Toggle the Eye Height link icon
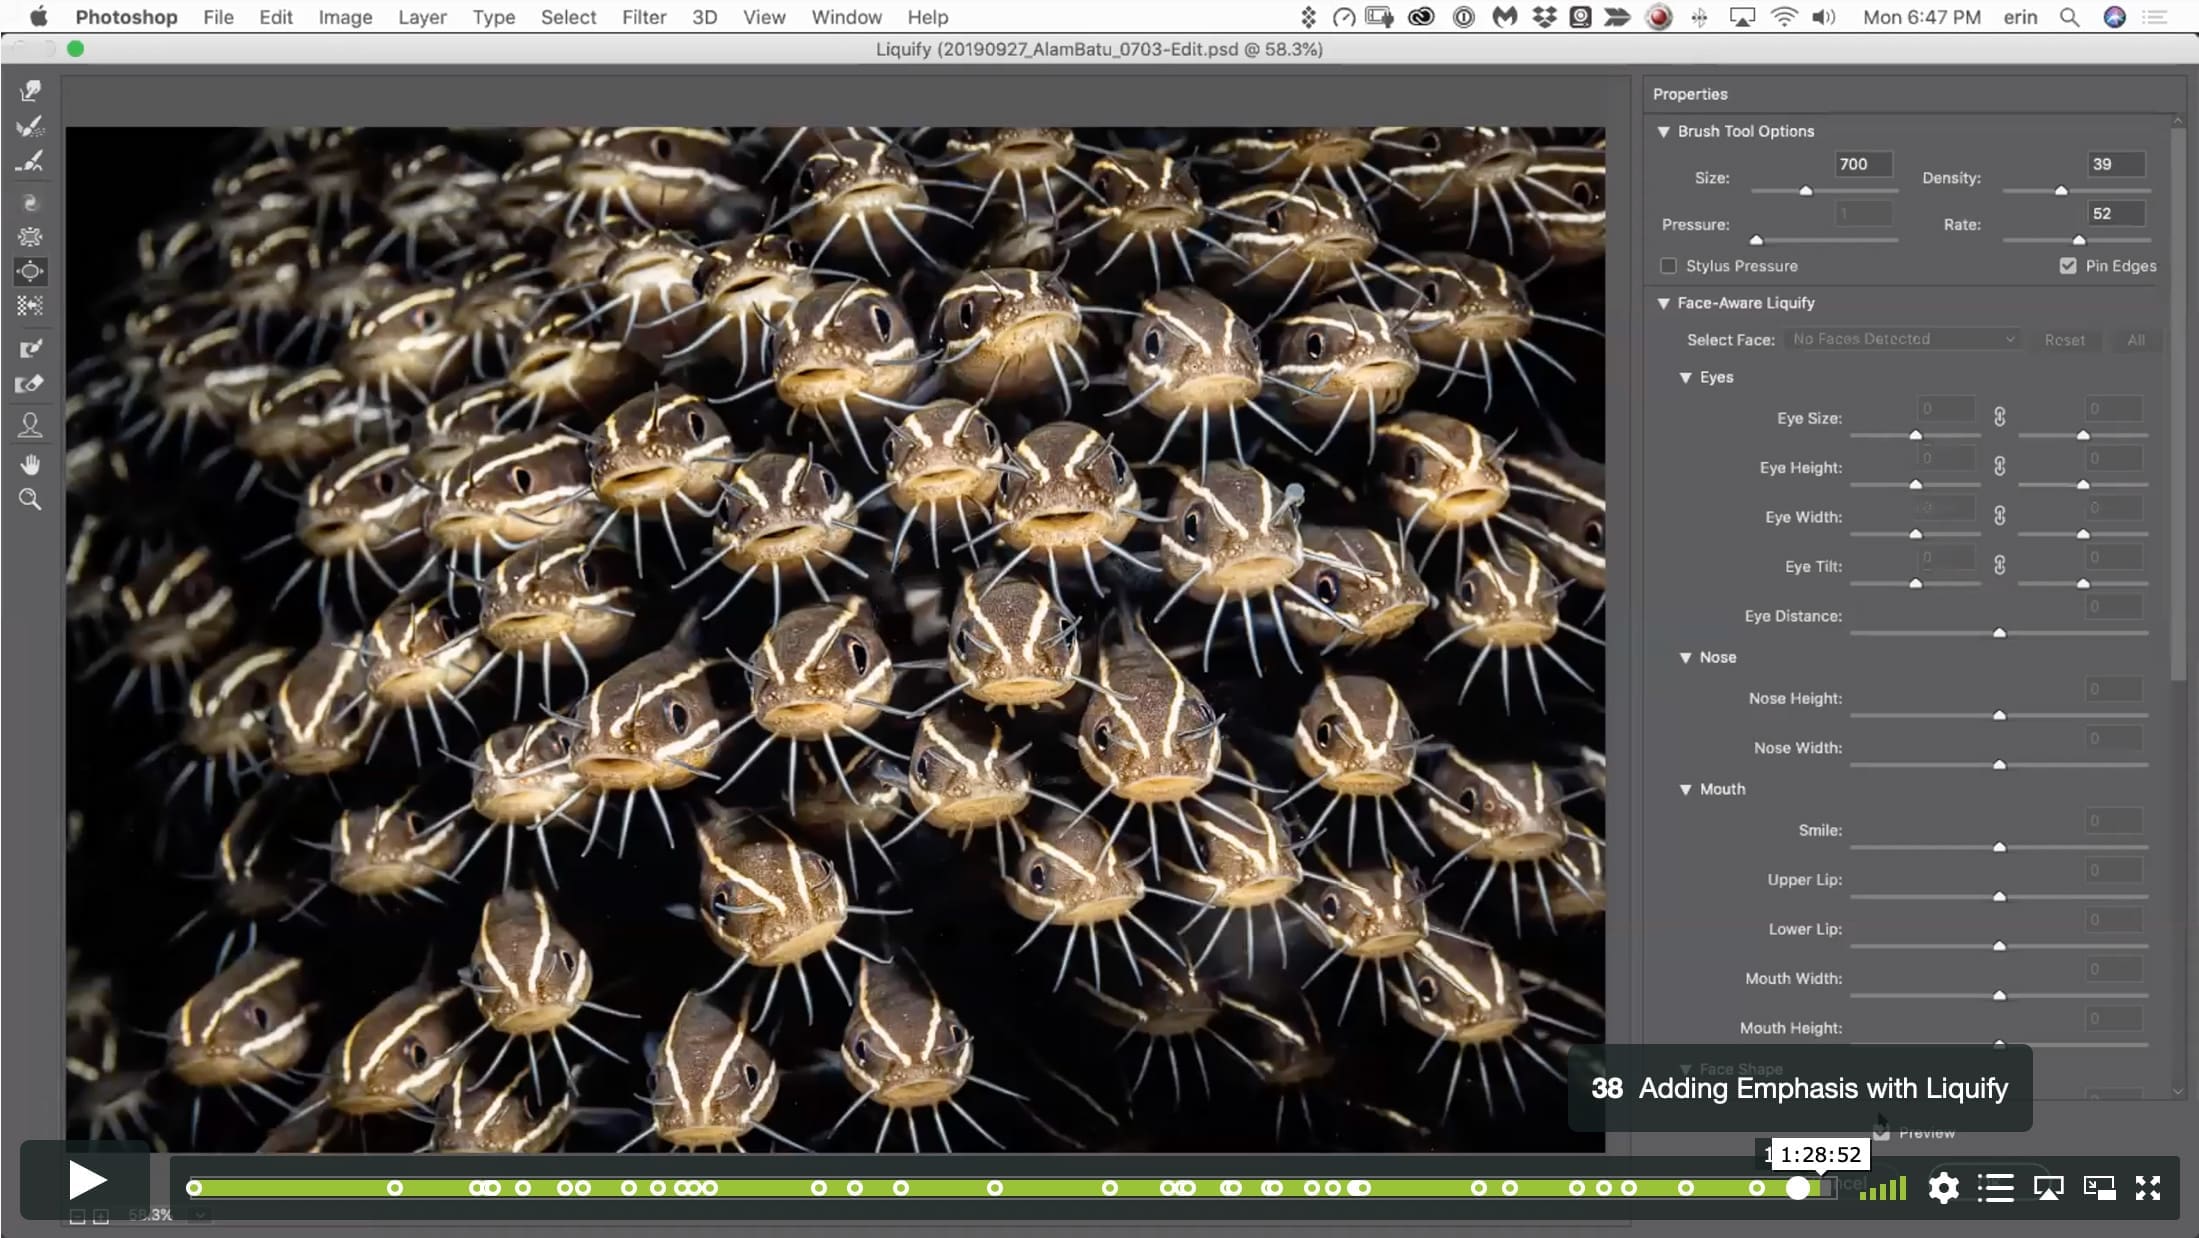The height and width of the screenshot is (1238, 2199). pos(1999,466)
